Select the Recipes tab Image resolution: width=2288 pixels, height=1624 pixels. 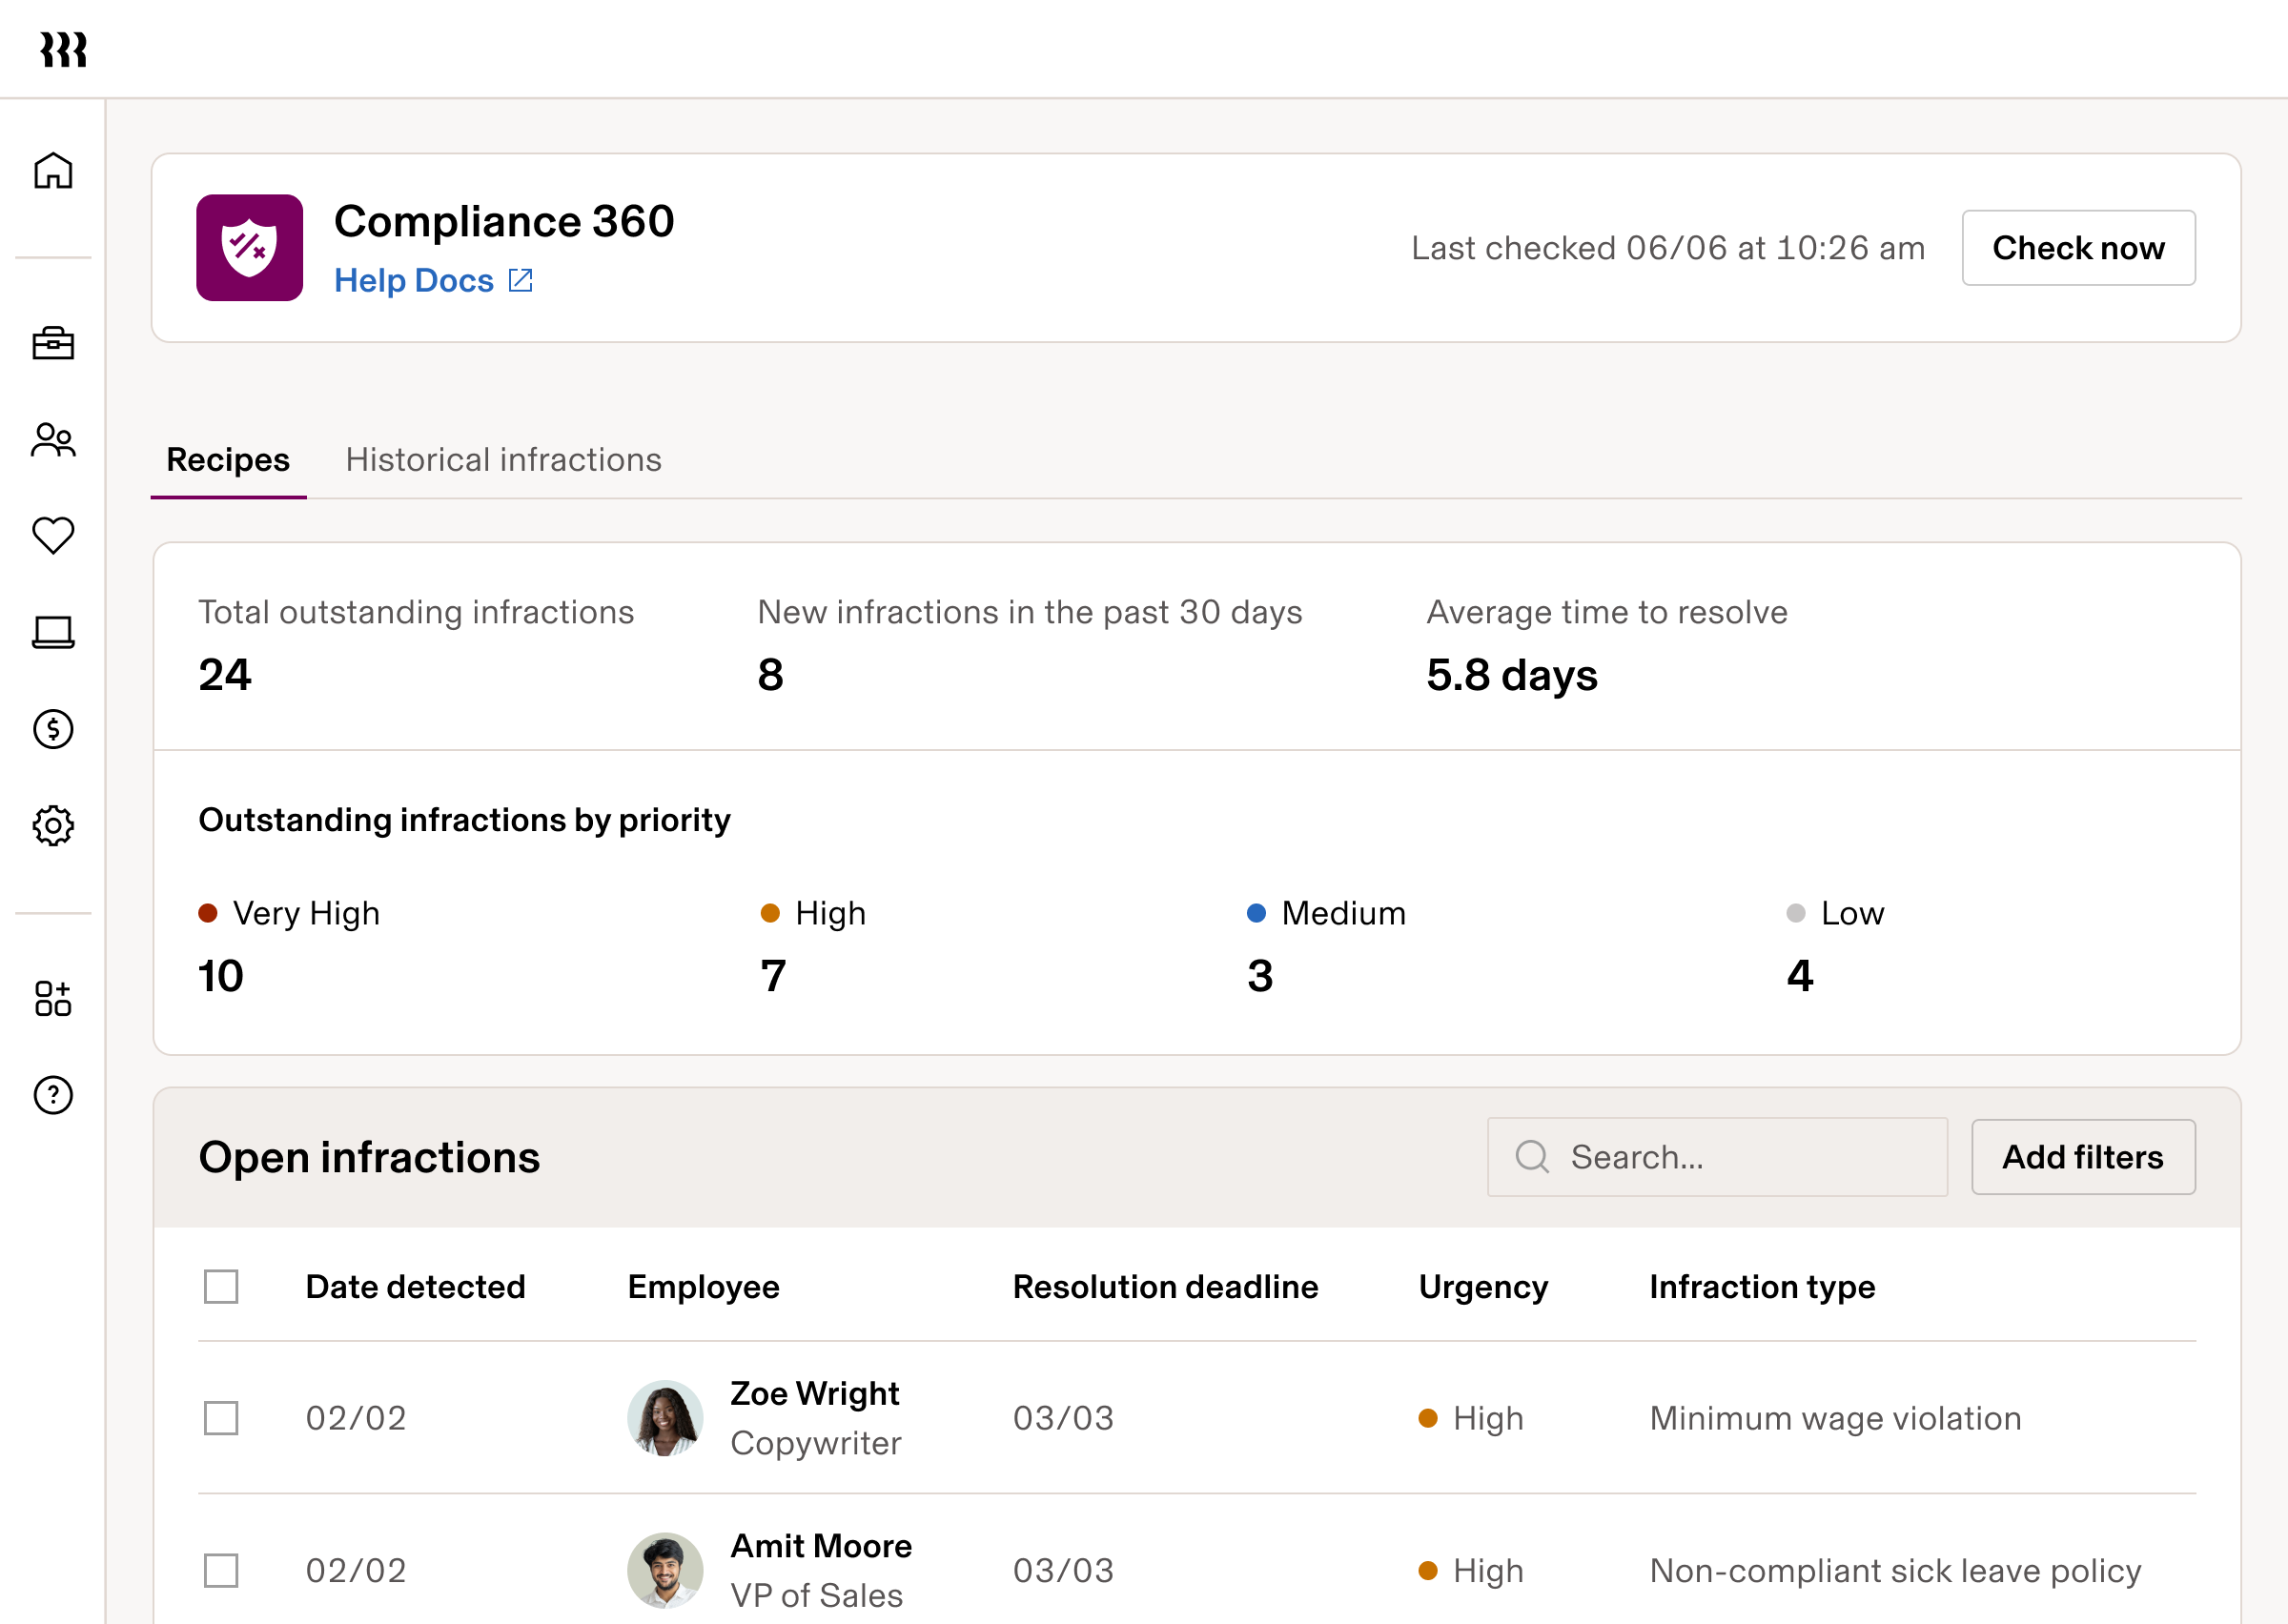[x=226, y=459]
